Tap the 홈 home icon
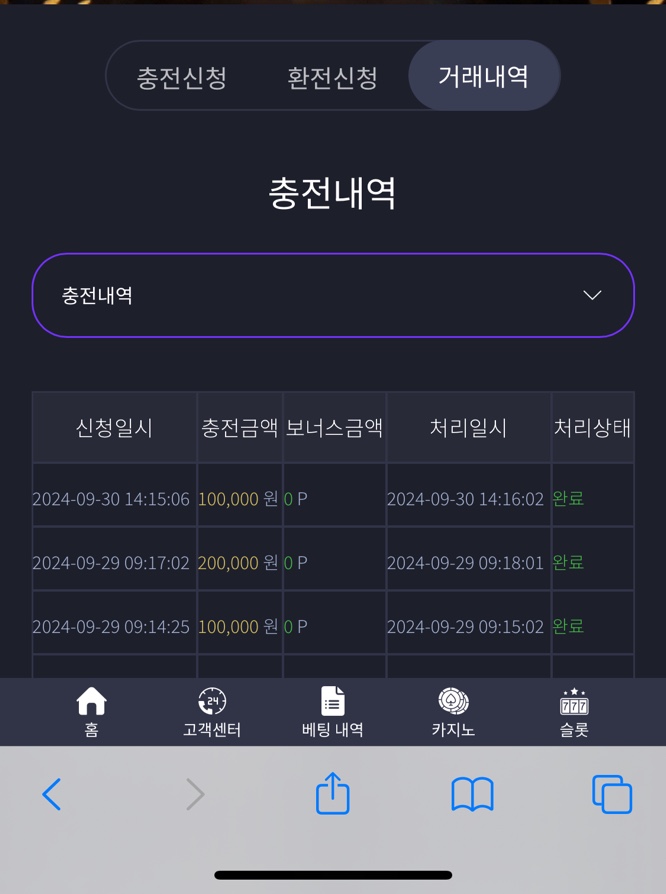 [91, 701]
